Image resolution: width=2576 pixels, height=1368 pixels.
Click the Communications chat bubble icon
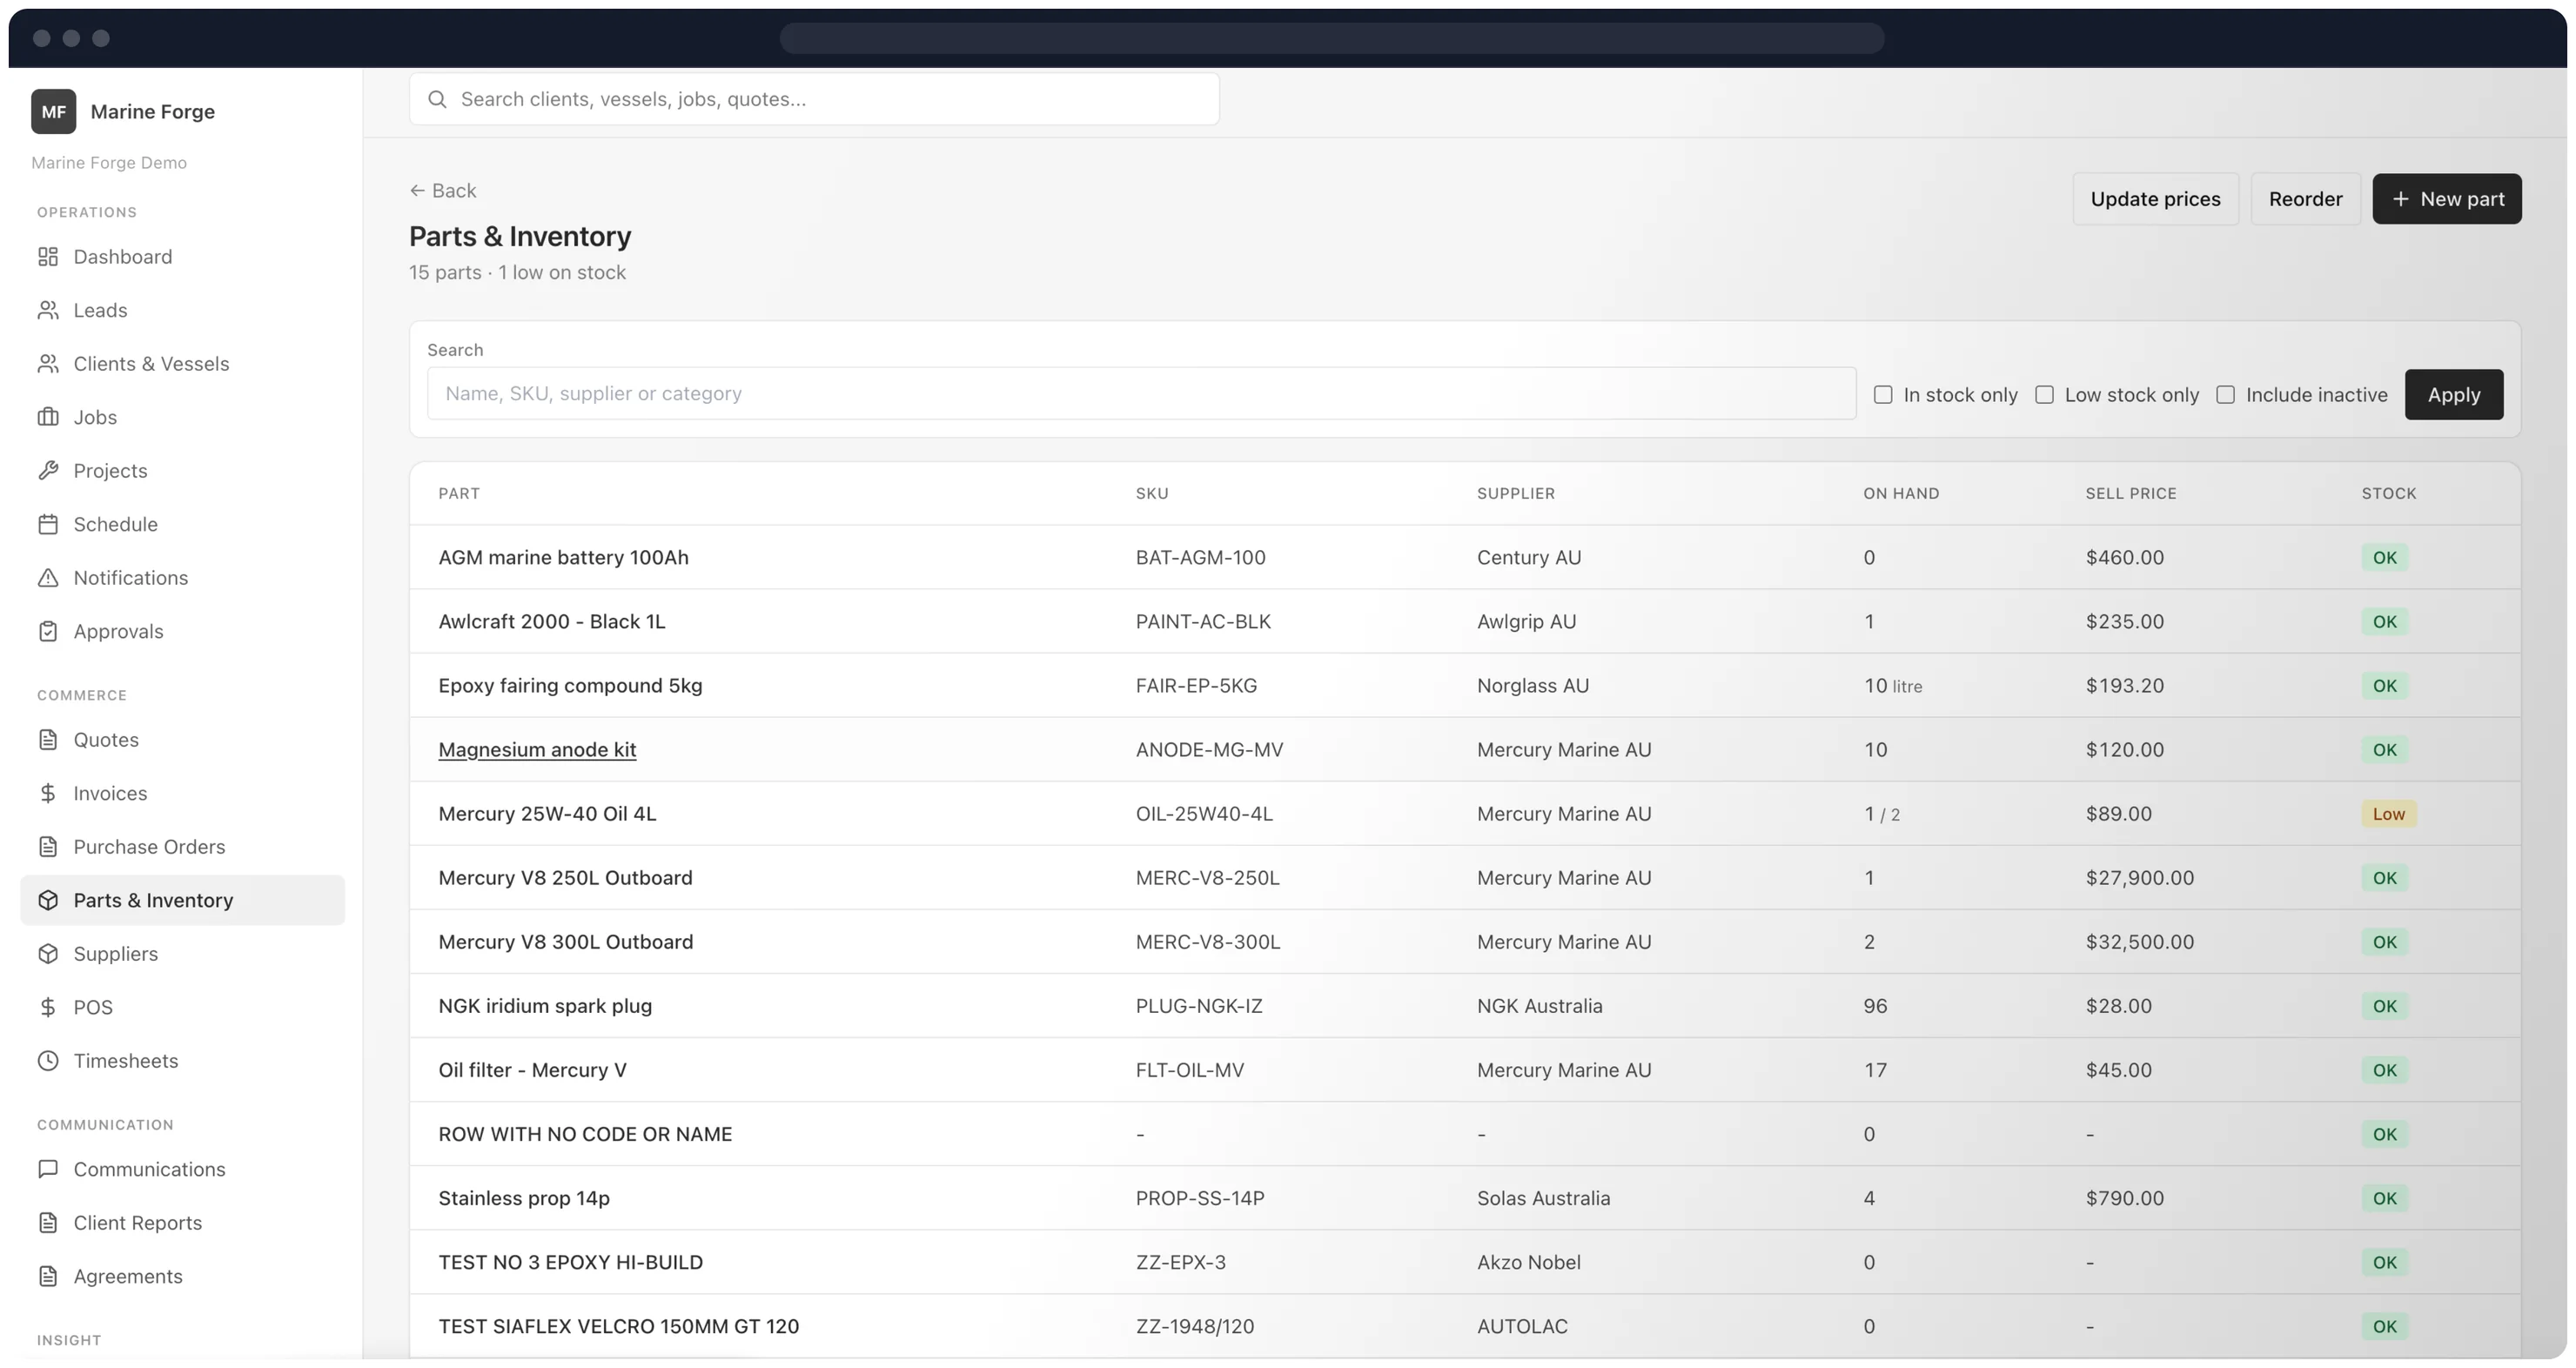[48, 1169]
